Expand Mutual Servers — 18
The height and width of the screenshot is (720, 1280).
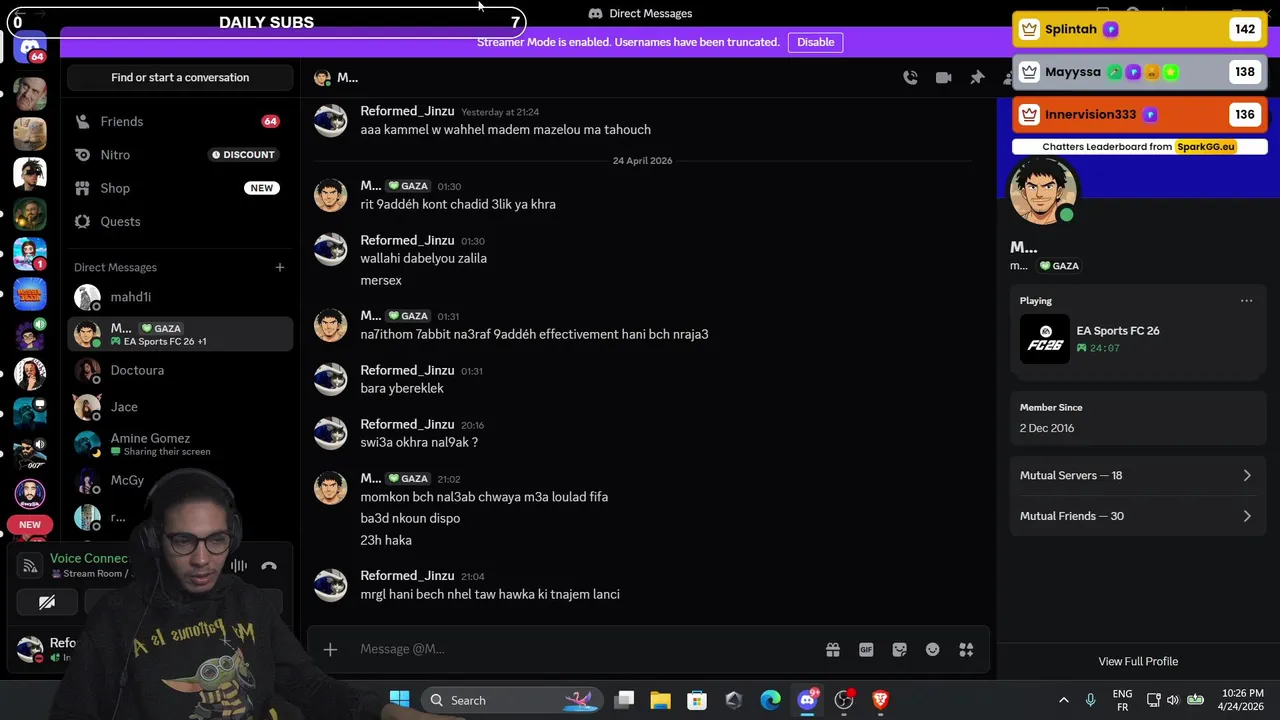(x=1138, y=475)
